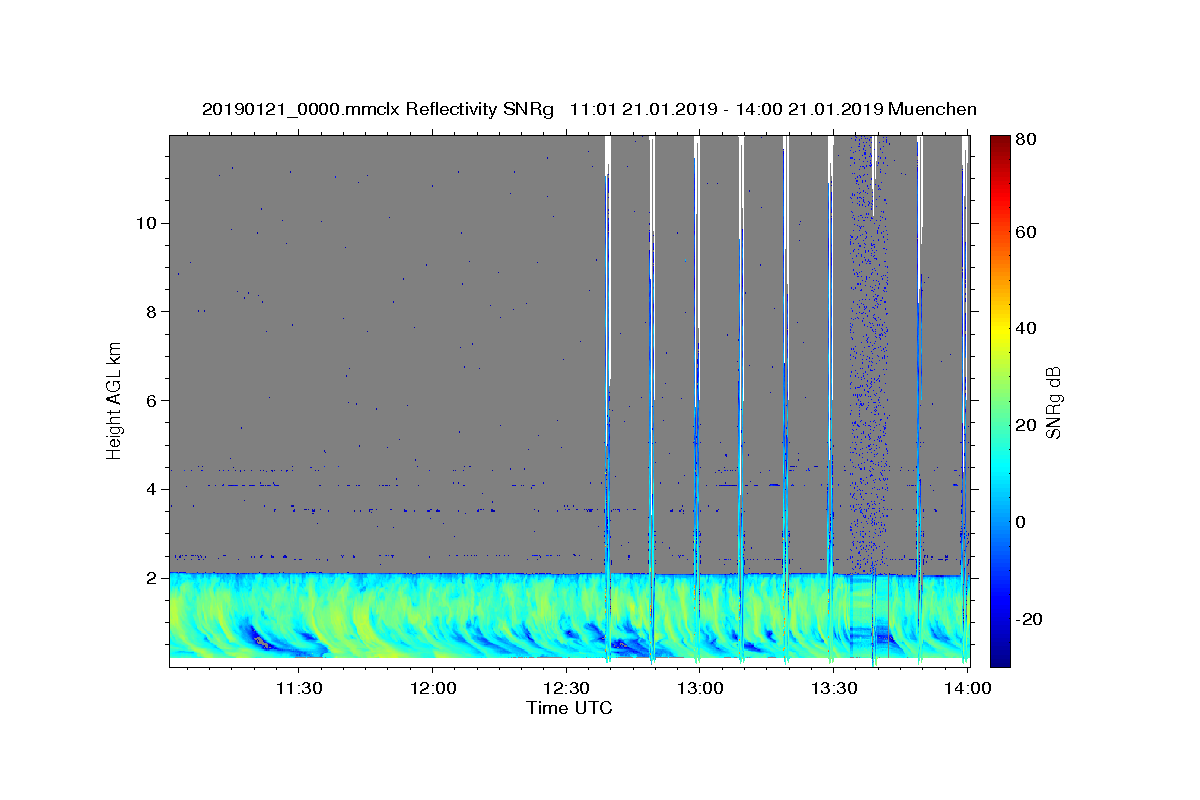The height and width of the screenshot is (800, 1200).
Task: Click the colorbar value 0
Action: click(1021, 522)
